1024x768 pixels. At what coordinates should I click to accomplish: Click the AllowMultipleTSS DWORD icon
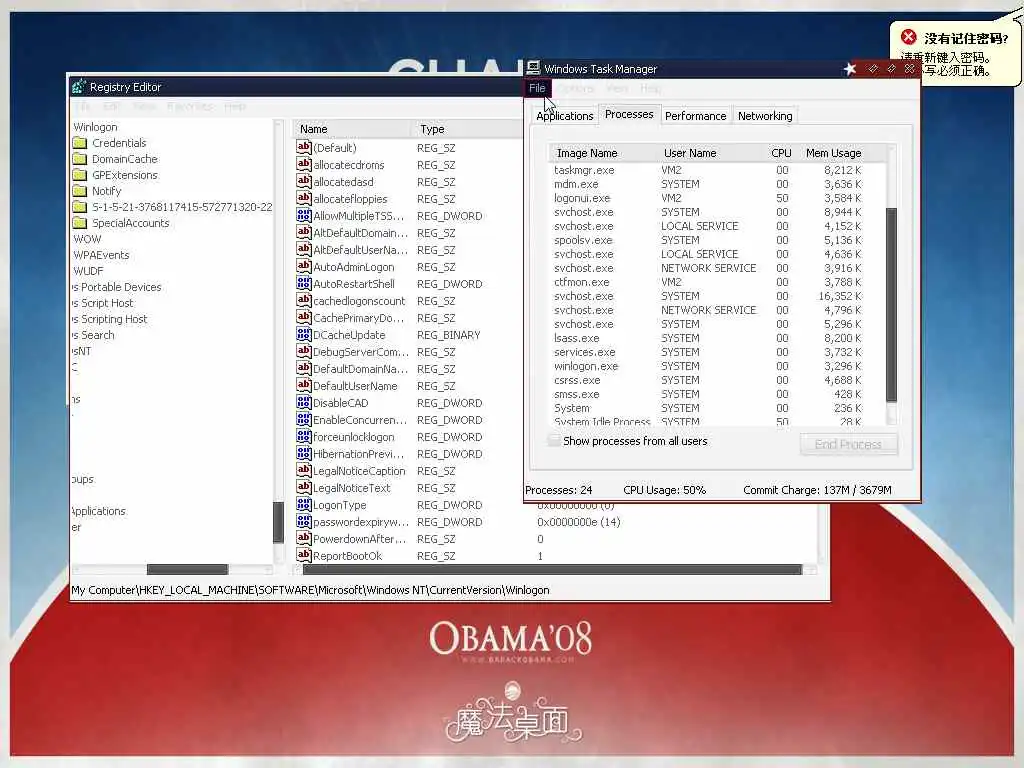pyautogui.click(x=304, y=216)
